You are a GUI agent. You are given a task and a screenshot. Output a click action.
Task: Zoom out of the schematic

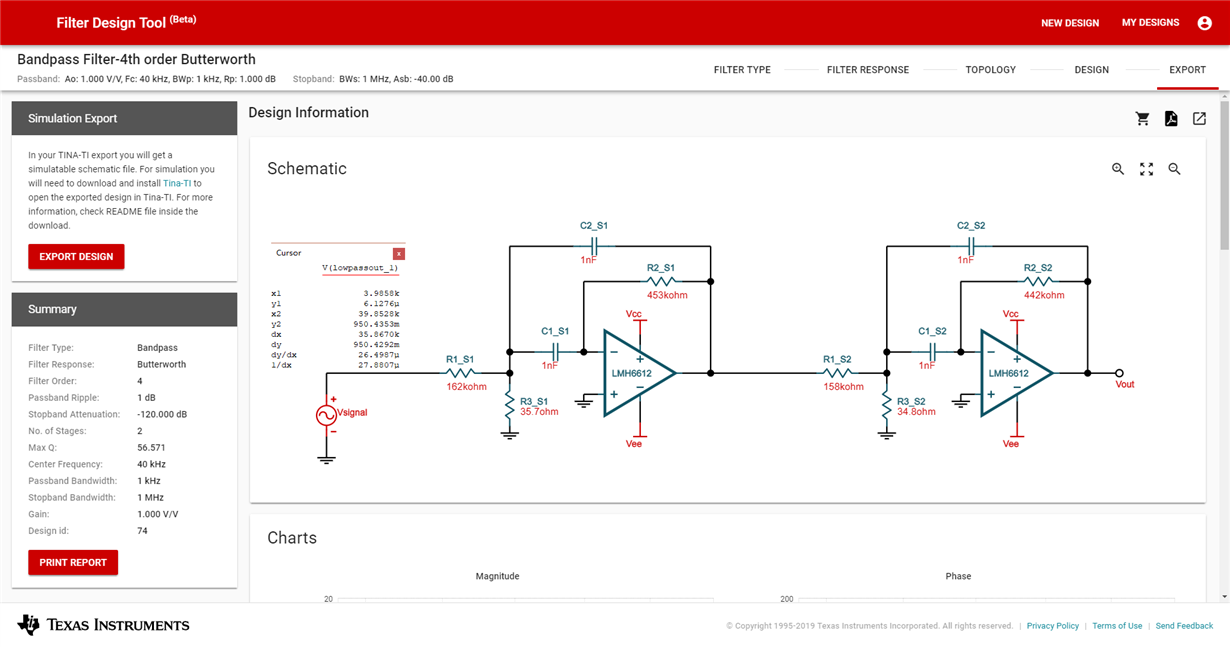pos(1174,169)
